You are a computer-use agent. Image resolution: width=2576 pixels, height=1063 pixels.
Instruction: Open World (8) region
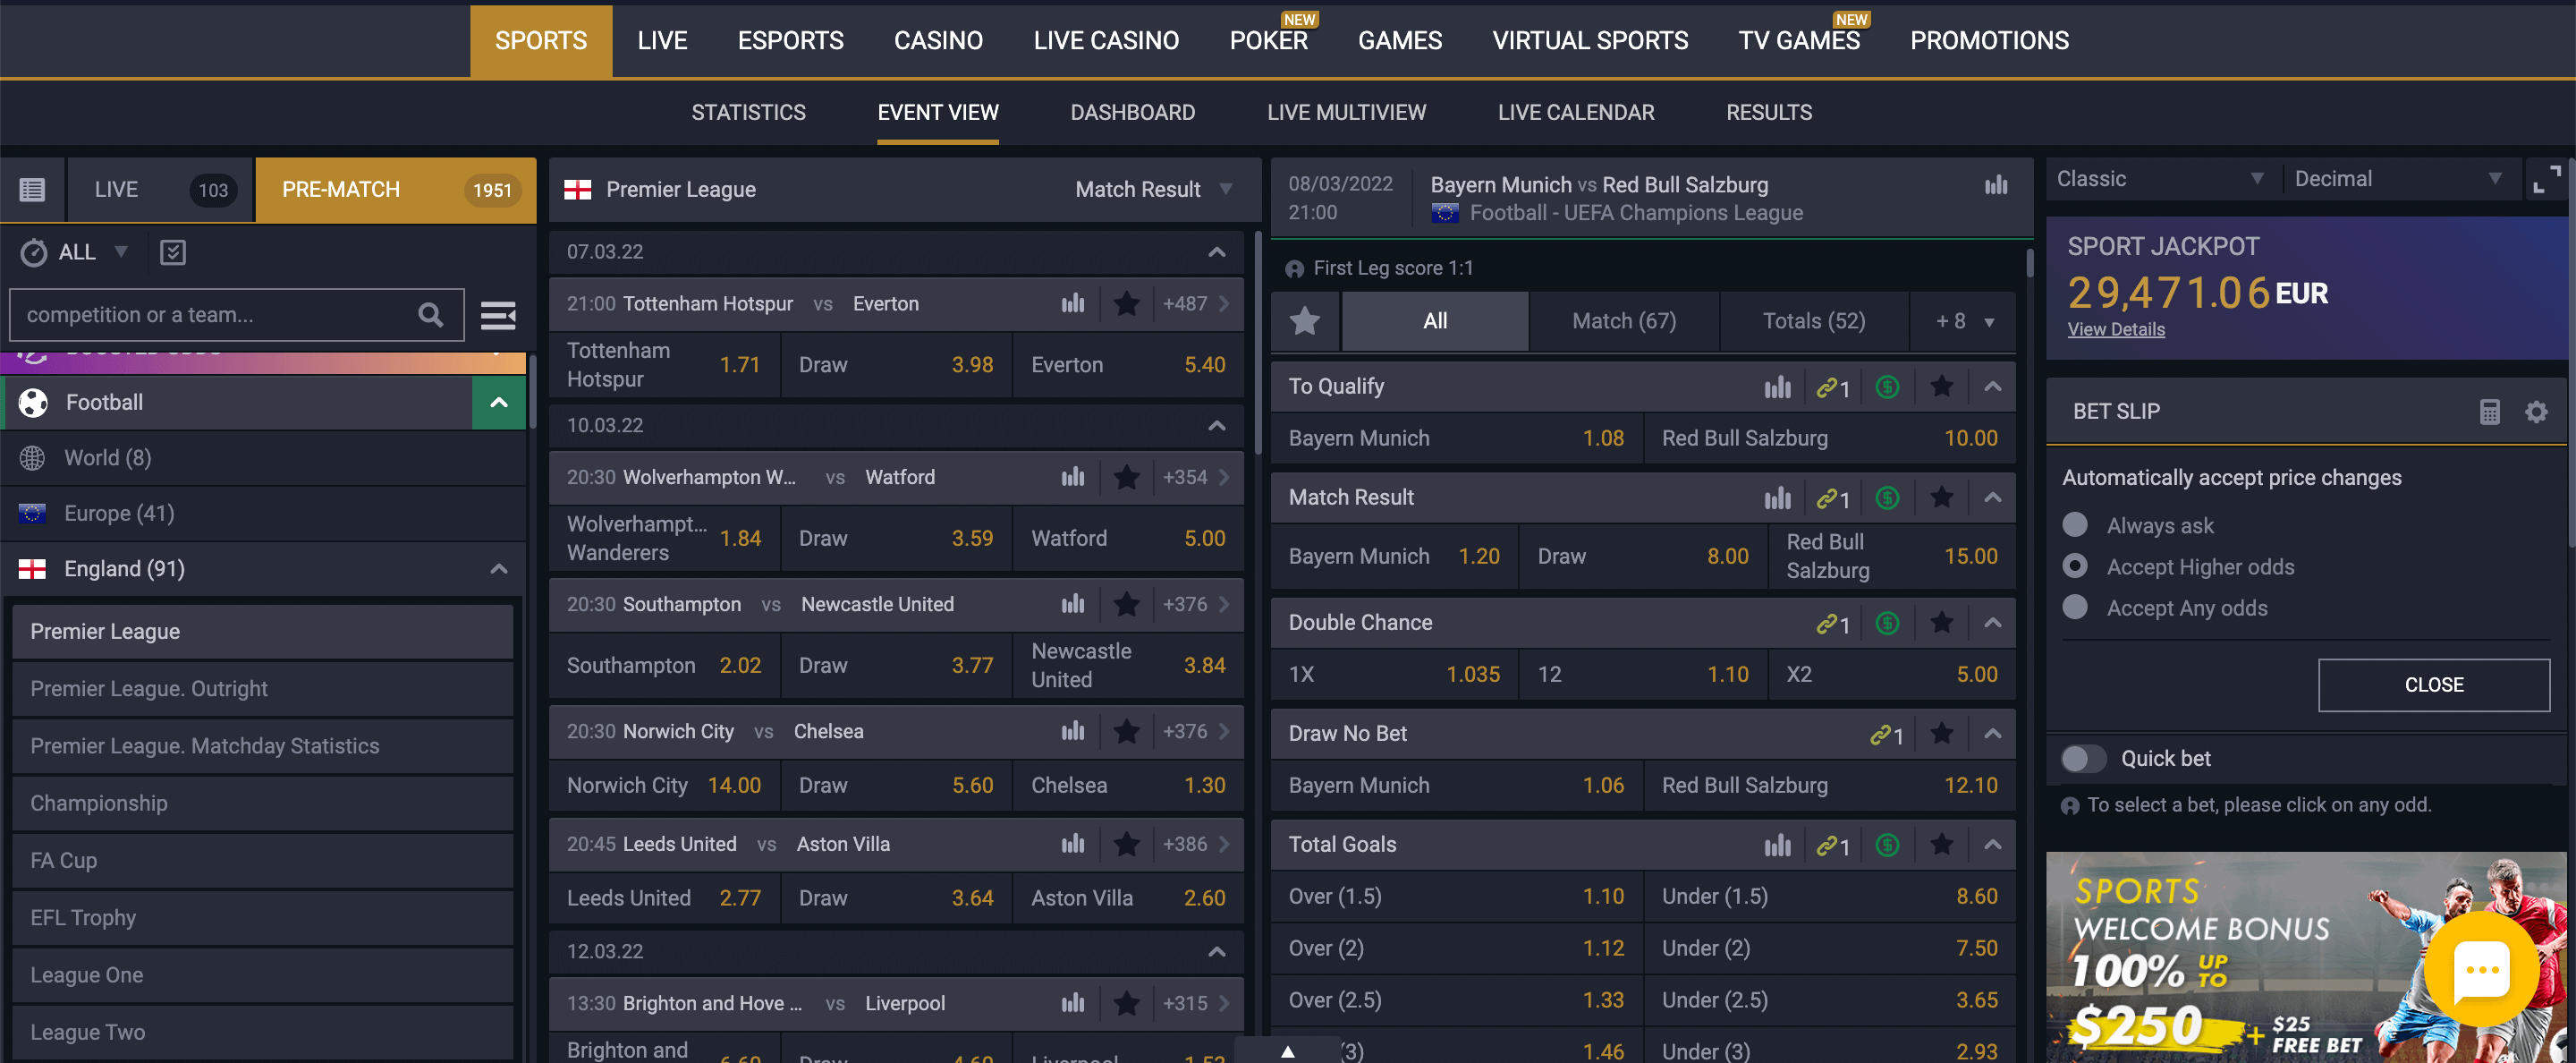262,458
